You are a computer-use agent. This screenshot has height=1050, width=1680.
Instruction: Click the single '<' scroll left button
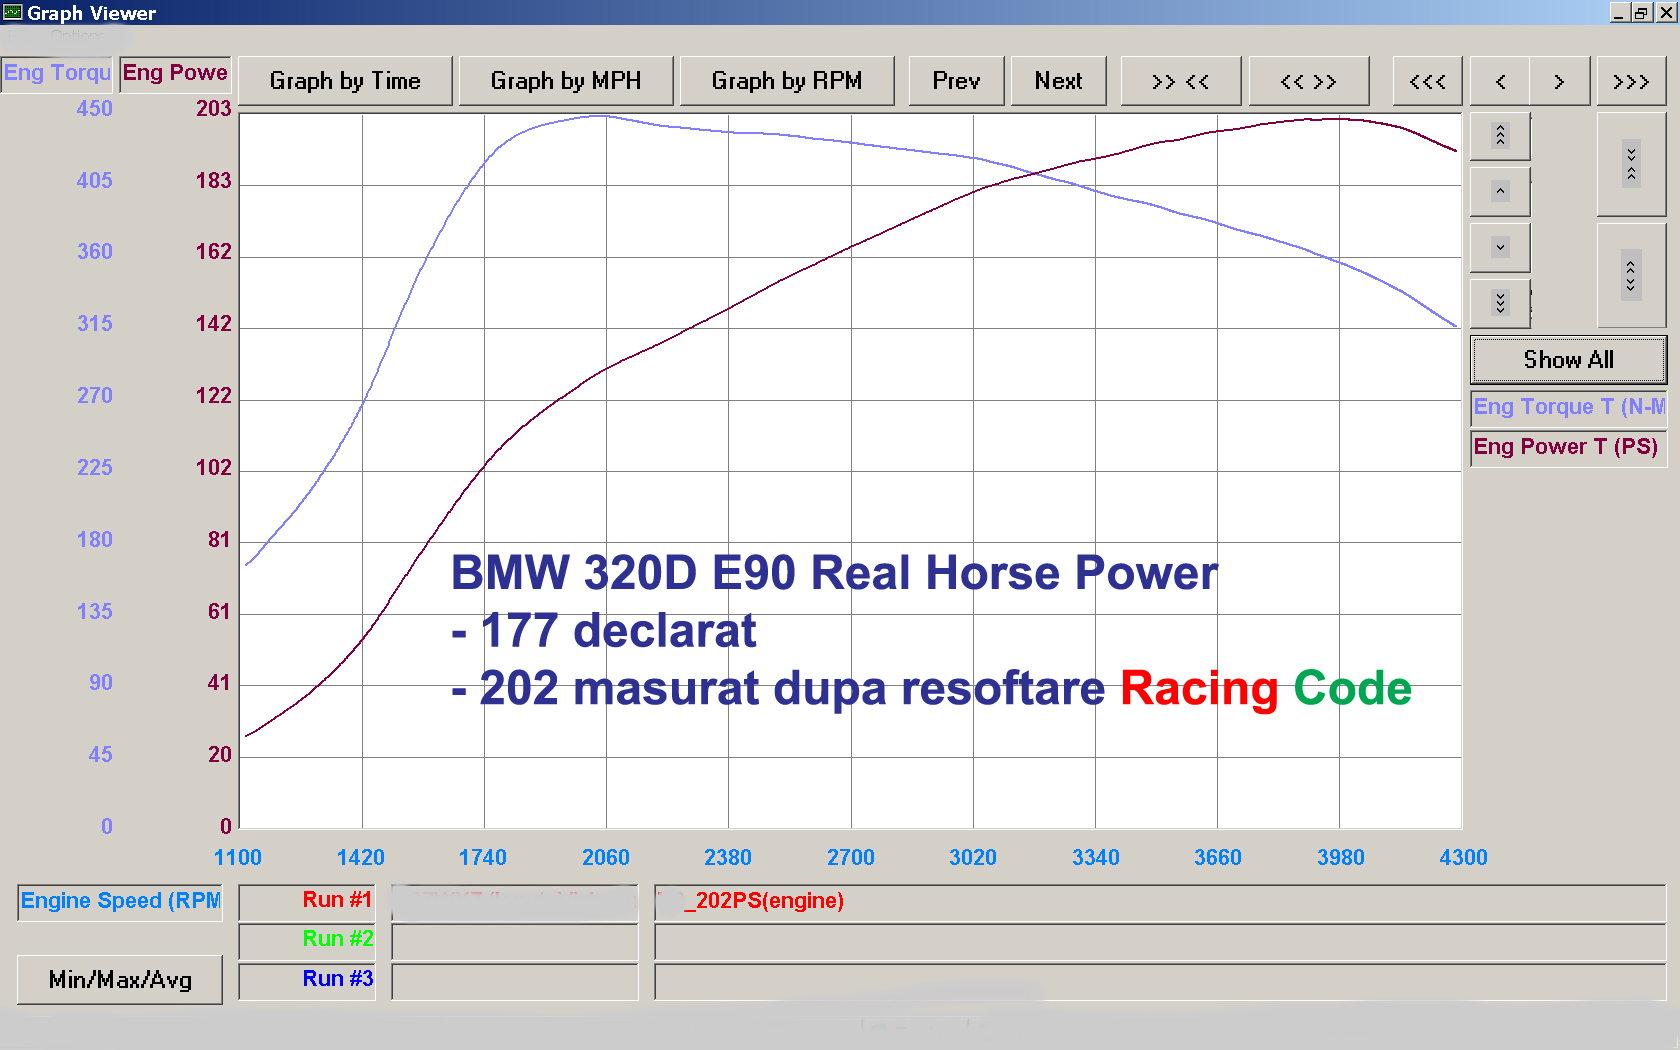(x=1500, y=82)
